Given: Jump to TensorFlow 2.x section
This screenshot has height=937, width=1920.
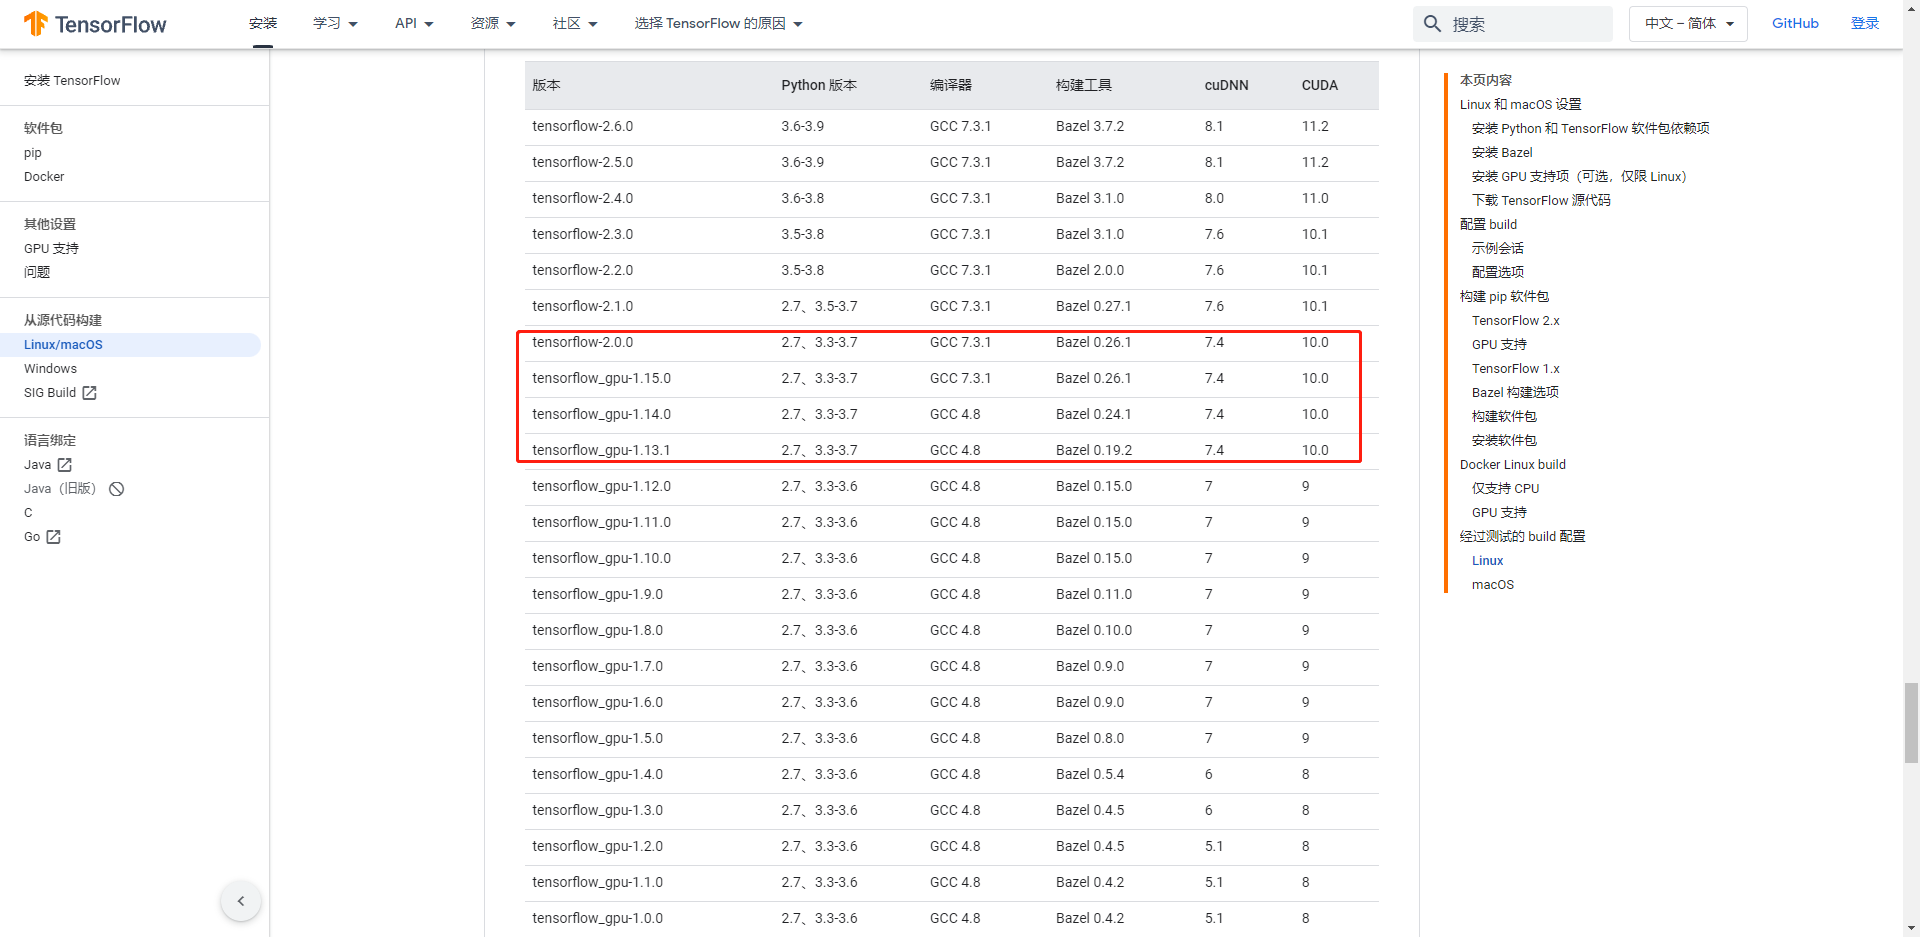Looking at the screenshot, I should [x=1515, y=321].
